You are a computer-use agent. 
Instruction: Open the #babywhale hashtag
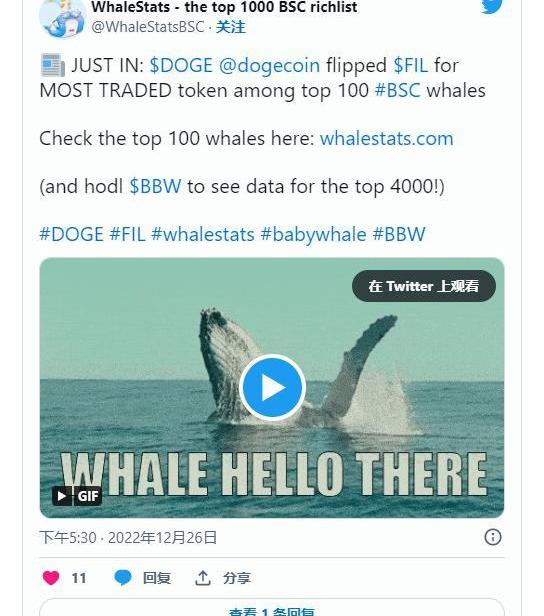[313, 235]
